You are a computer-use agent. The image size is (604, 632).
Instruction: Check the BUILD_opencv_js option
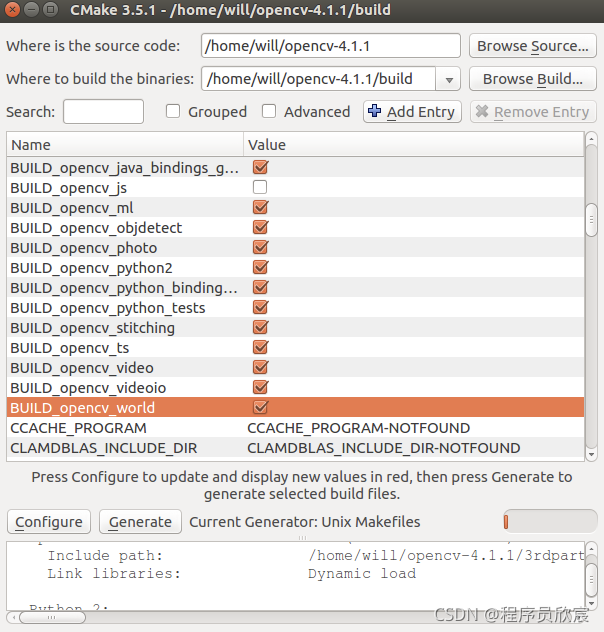point(260,188)
